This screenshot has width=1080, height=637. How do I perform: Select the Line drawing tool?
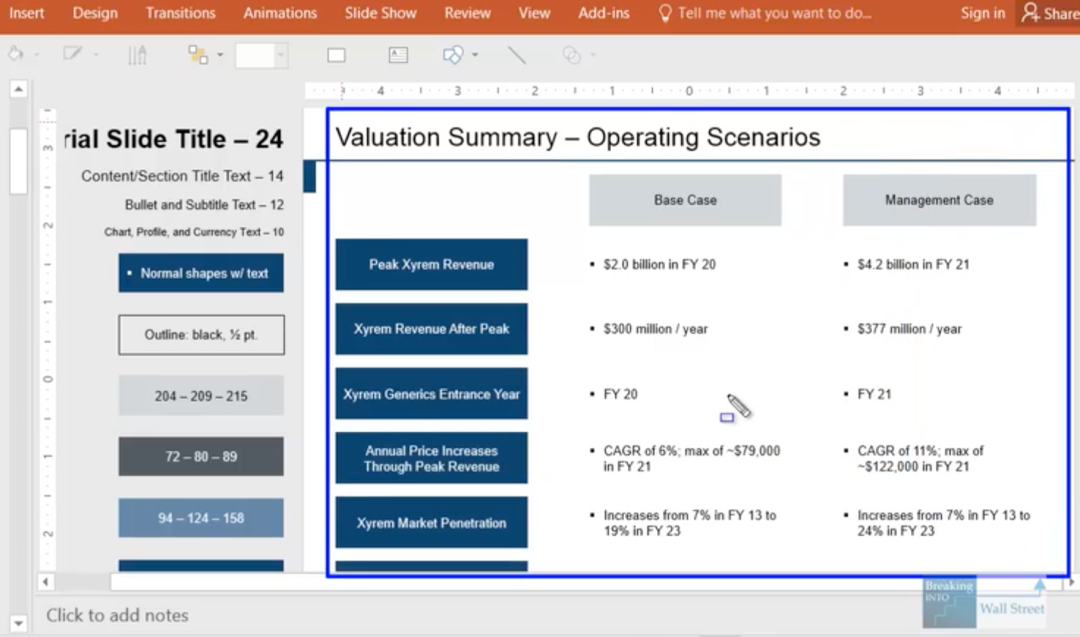click(x=517, y=55)
